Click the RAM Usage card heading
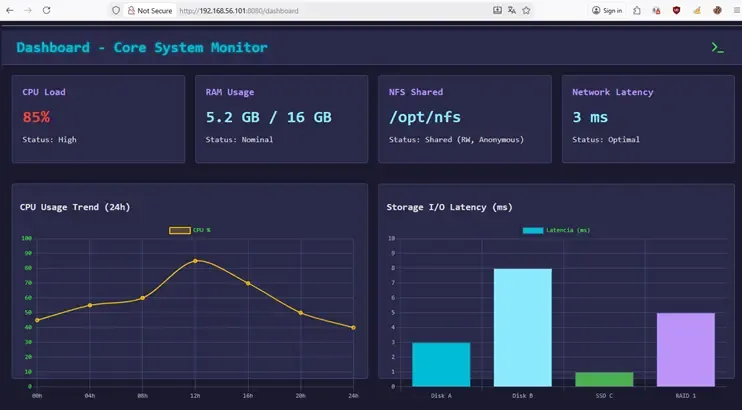The height and width of the screenshot is (410, 742). click(230, 92)
